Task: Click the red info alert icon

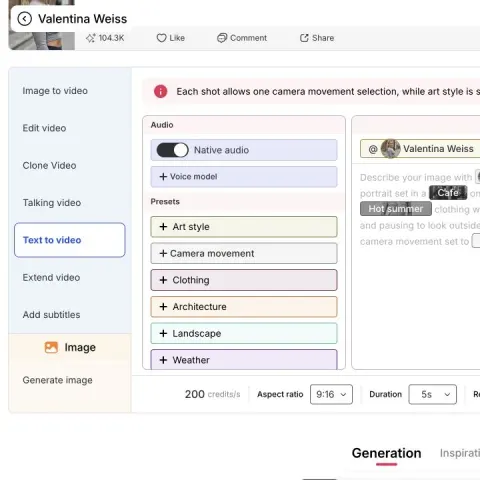Action: pyautogui.click(x=161, y=91)
